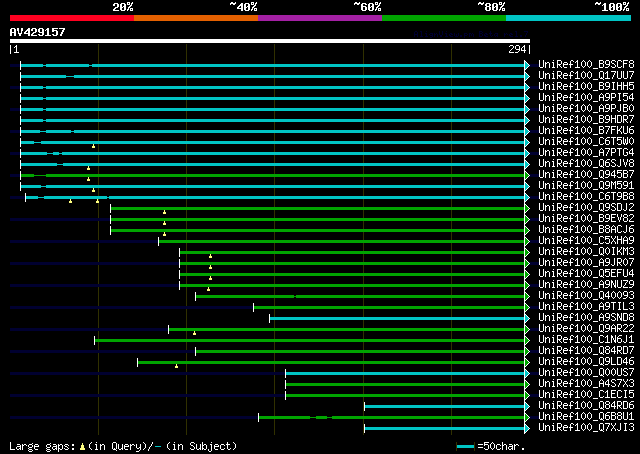This screenshot has height=454, width=640.
Task: Click the cyan ~100% identity color band
Action: (569, 18)
